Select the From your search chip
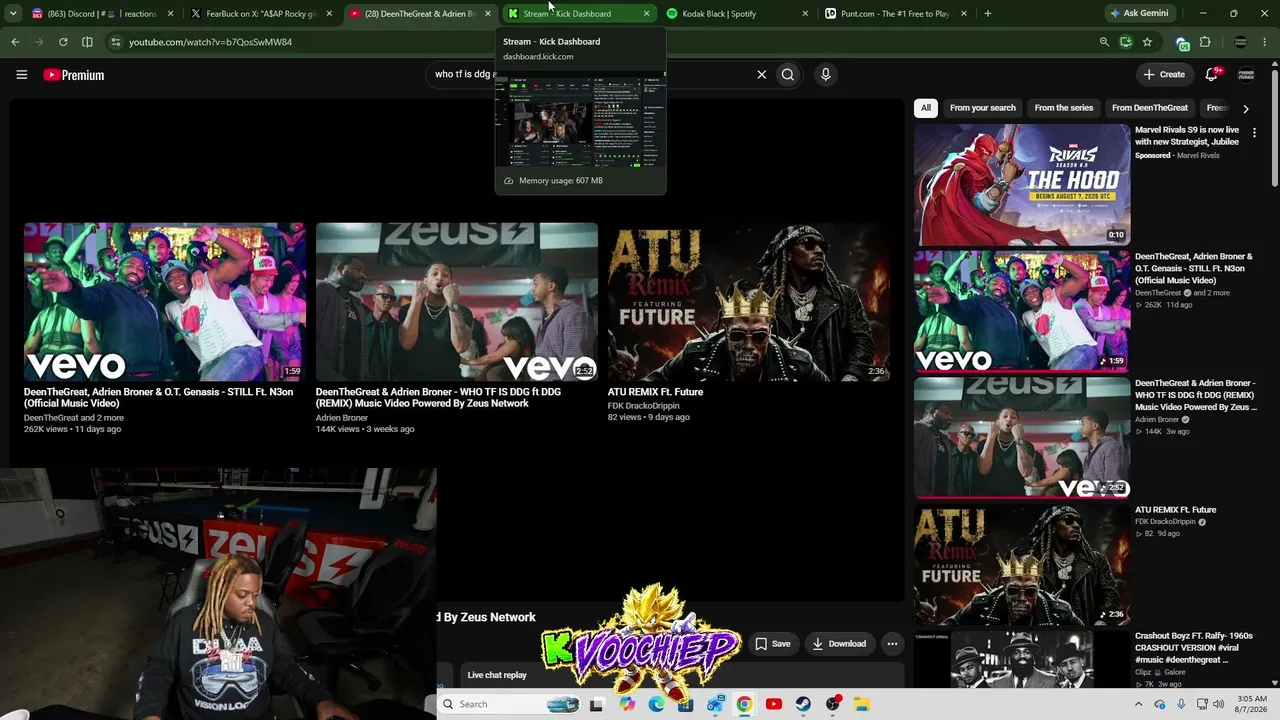 click(x=982, y=108)
